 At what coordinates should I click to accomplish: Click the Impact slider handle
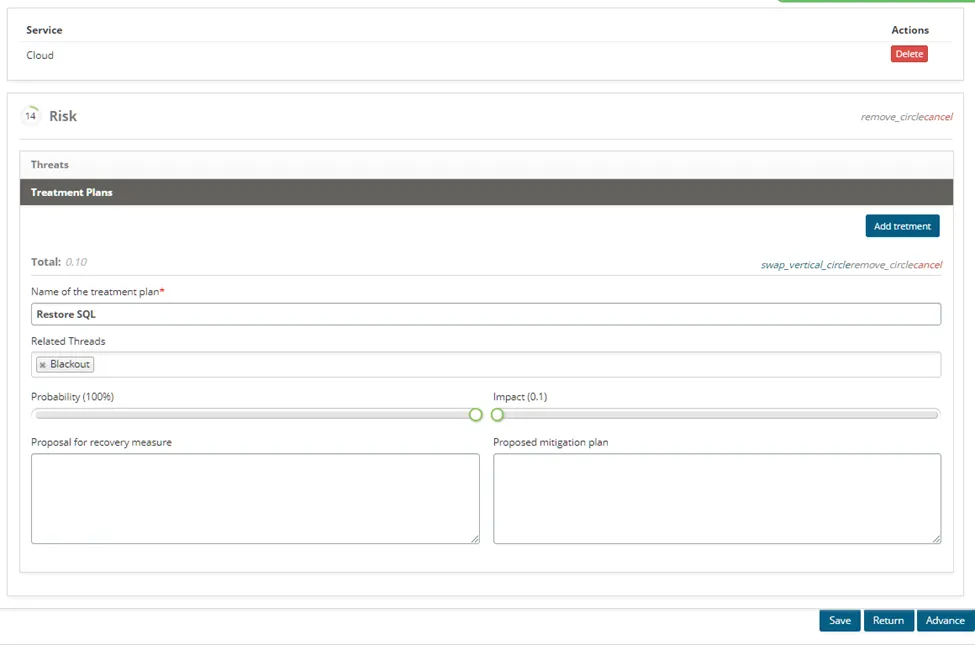497,415
